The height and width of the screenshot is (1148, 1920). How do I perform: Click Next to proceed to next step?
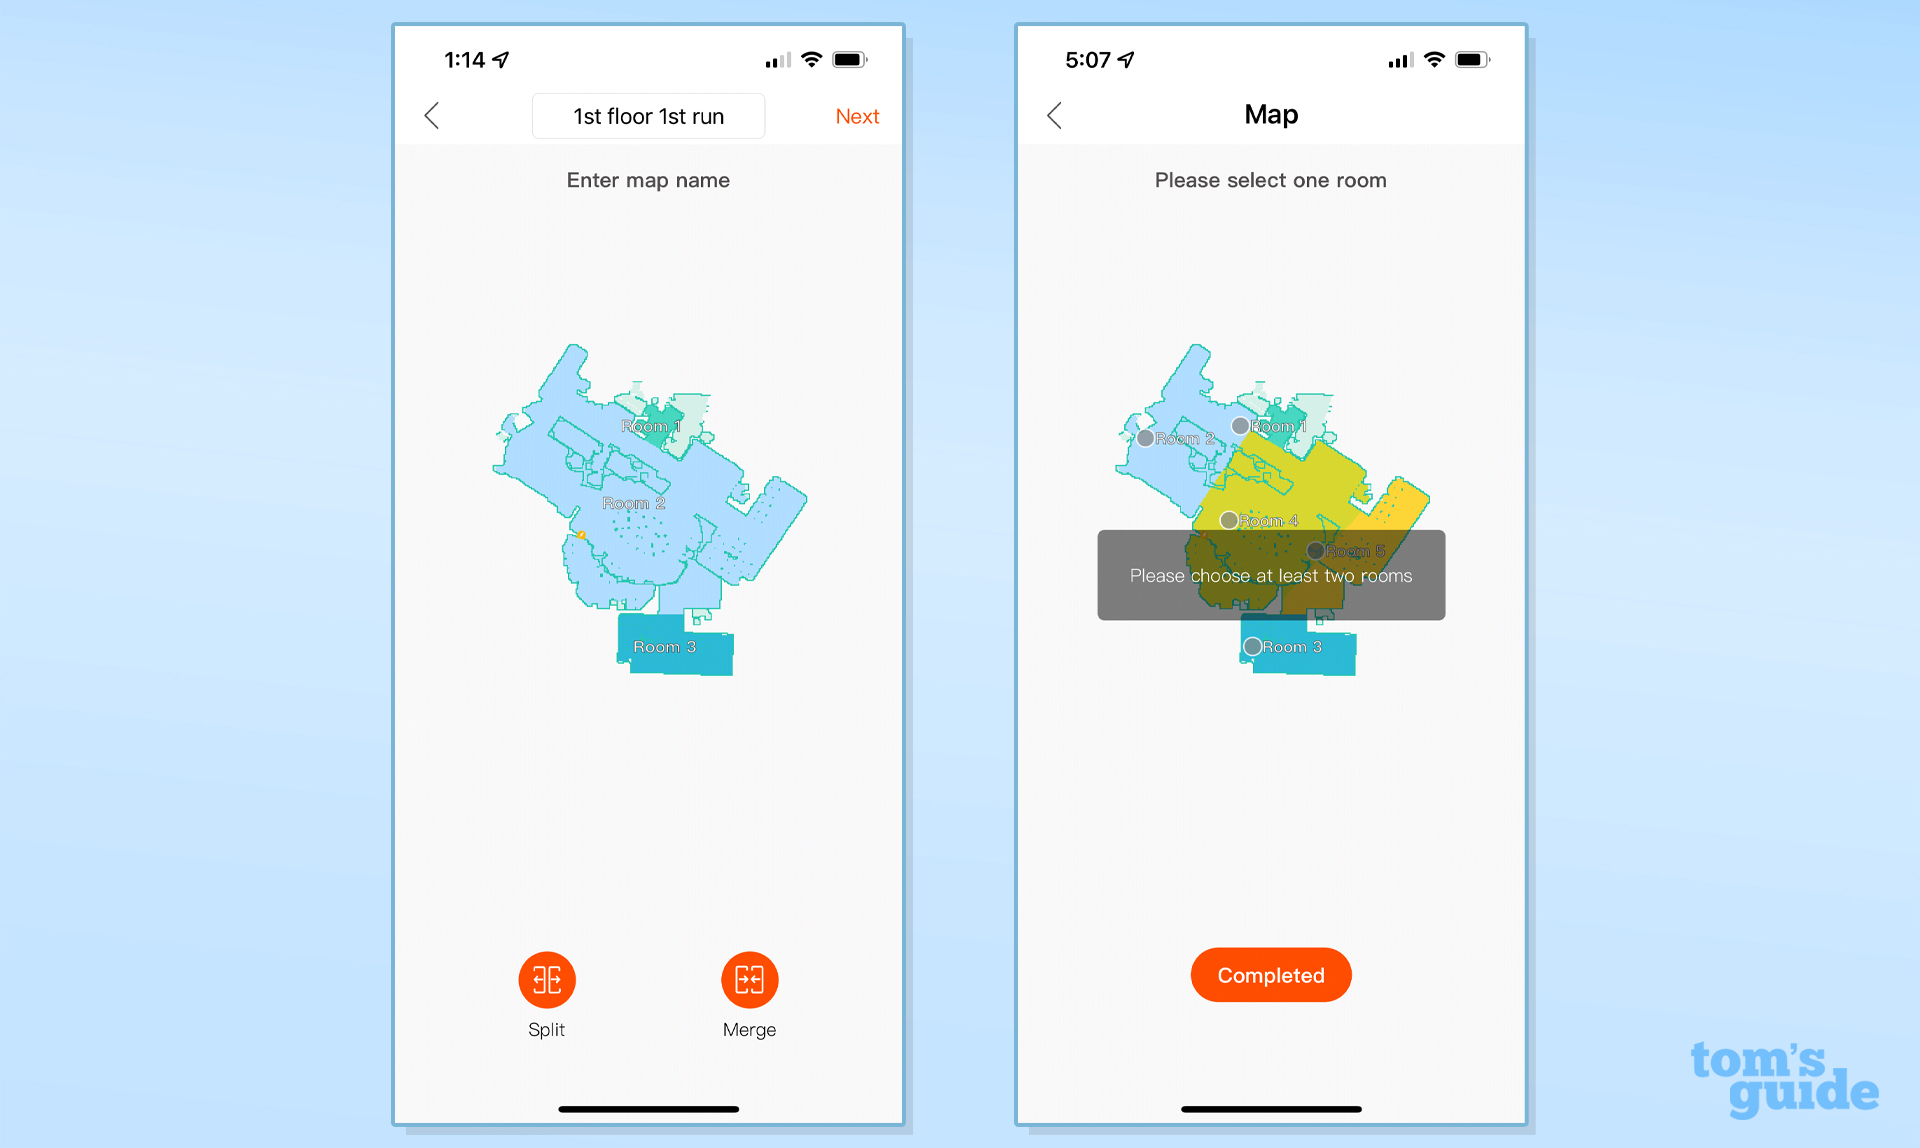pyautogui.click(x=857, y=115)
